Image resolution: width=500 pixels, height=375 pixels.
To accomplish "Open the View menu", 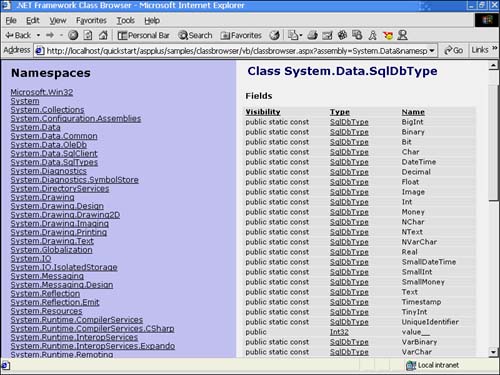I will tap(58, 21).
